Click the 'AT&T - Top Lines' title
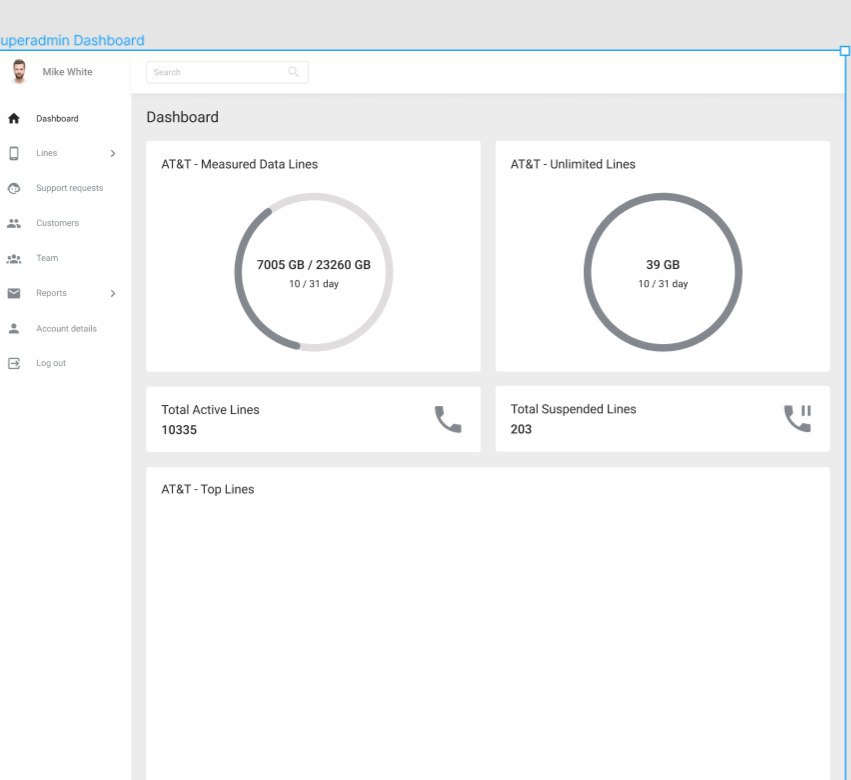The height and width of the screenshot is (780, 851). (207, 490)
